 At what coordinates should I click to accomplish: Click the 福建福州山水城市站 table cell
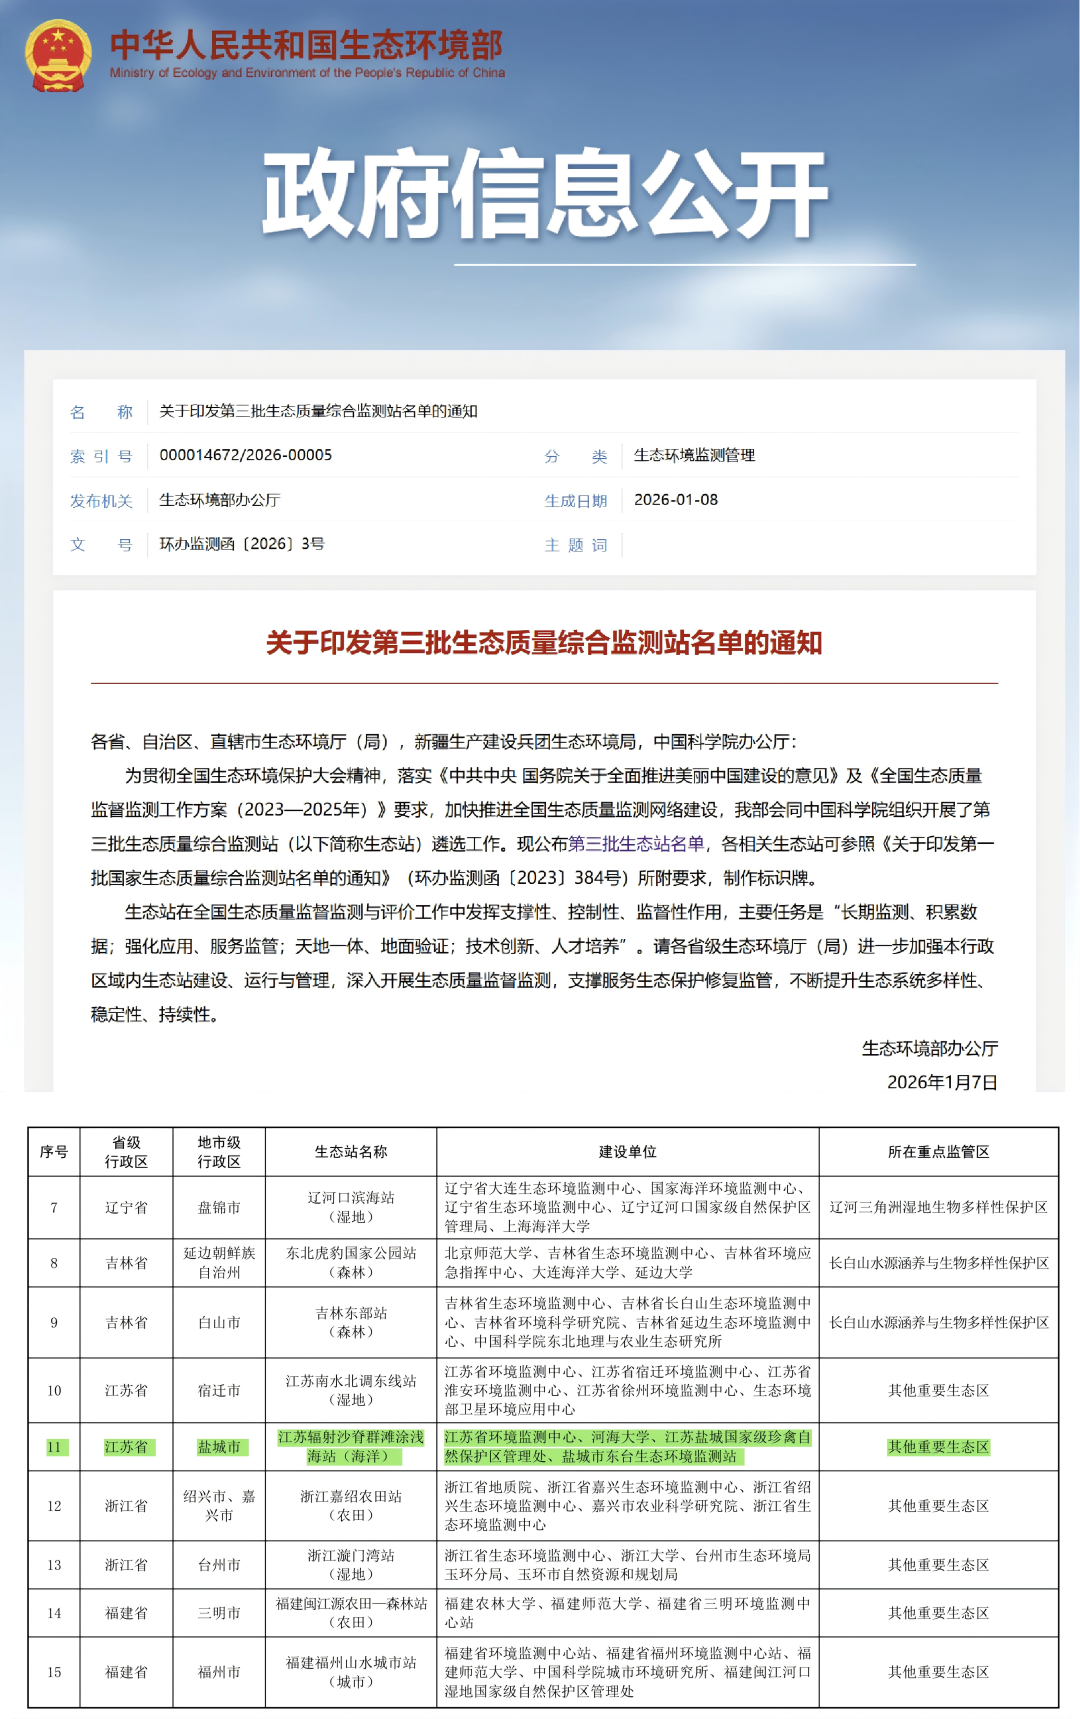coord(351,1671)
